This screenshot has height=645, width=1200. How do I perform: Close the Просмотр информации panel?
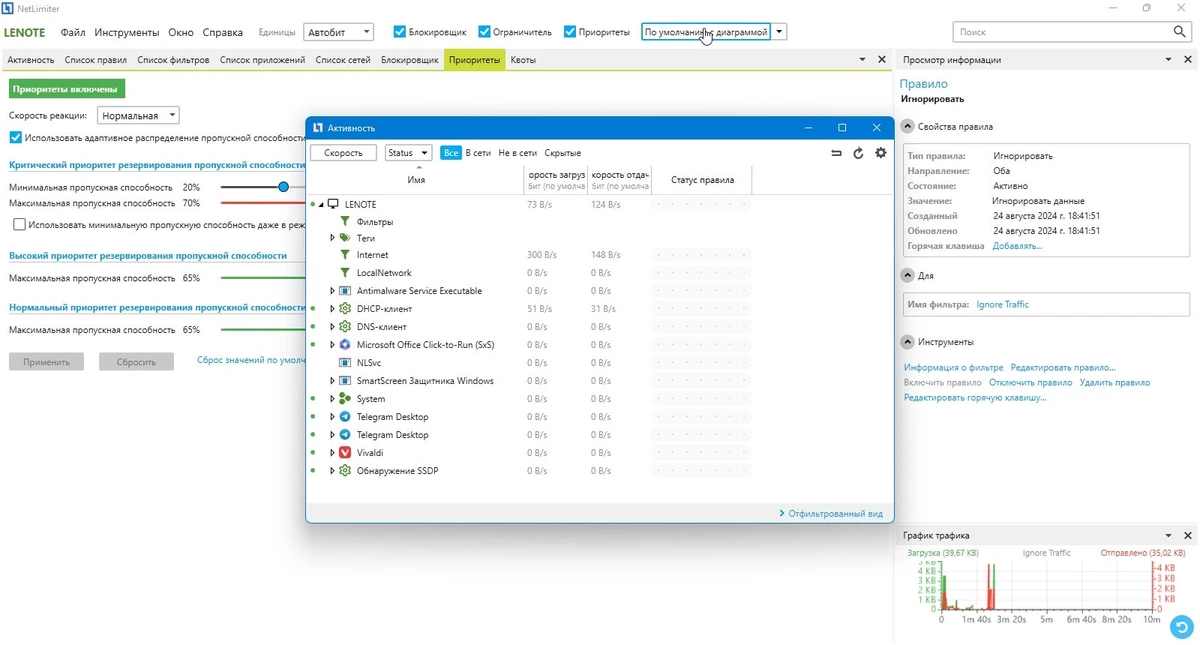pos(1188,60)
